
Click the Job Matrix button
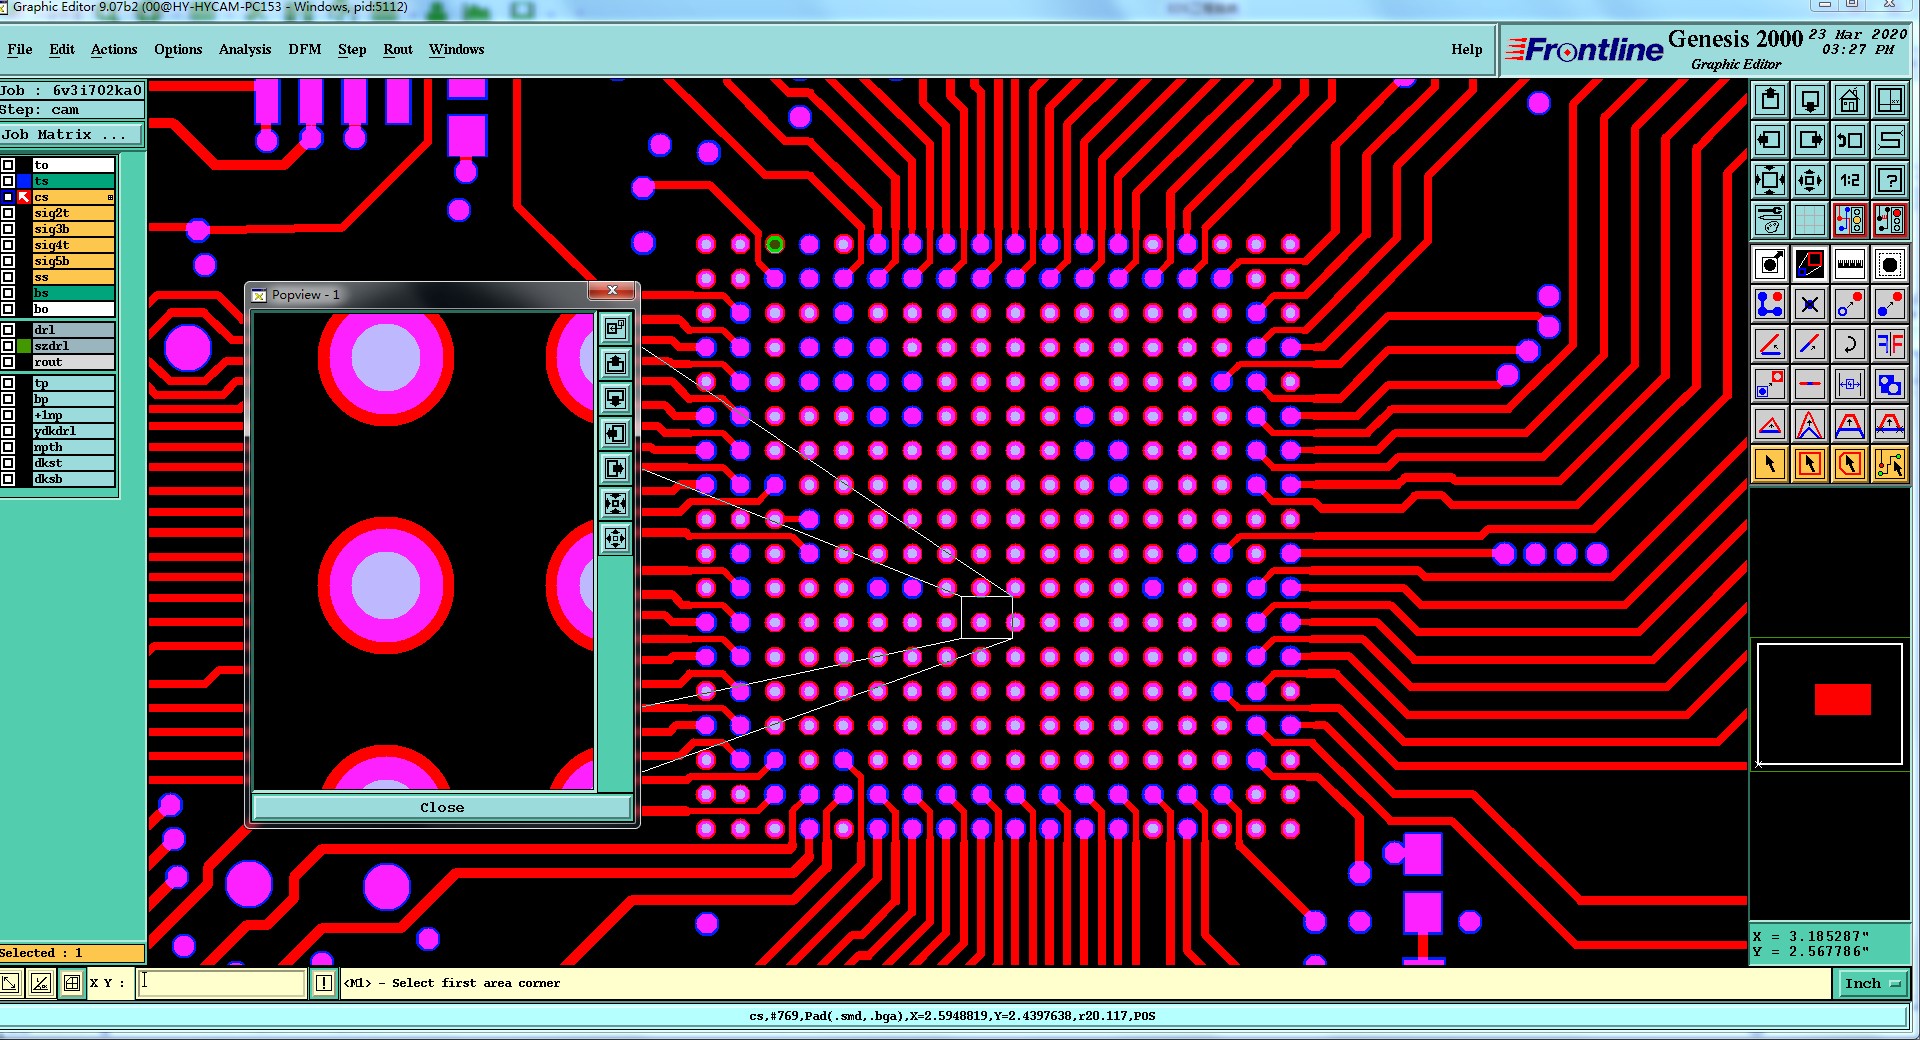tap(71, 134)
